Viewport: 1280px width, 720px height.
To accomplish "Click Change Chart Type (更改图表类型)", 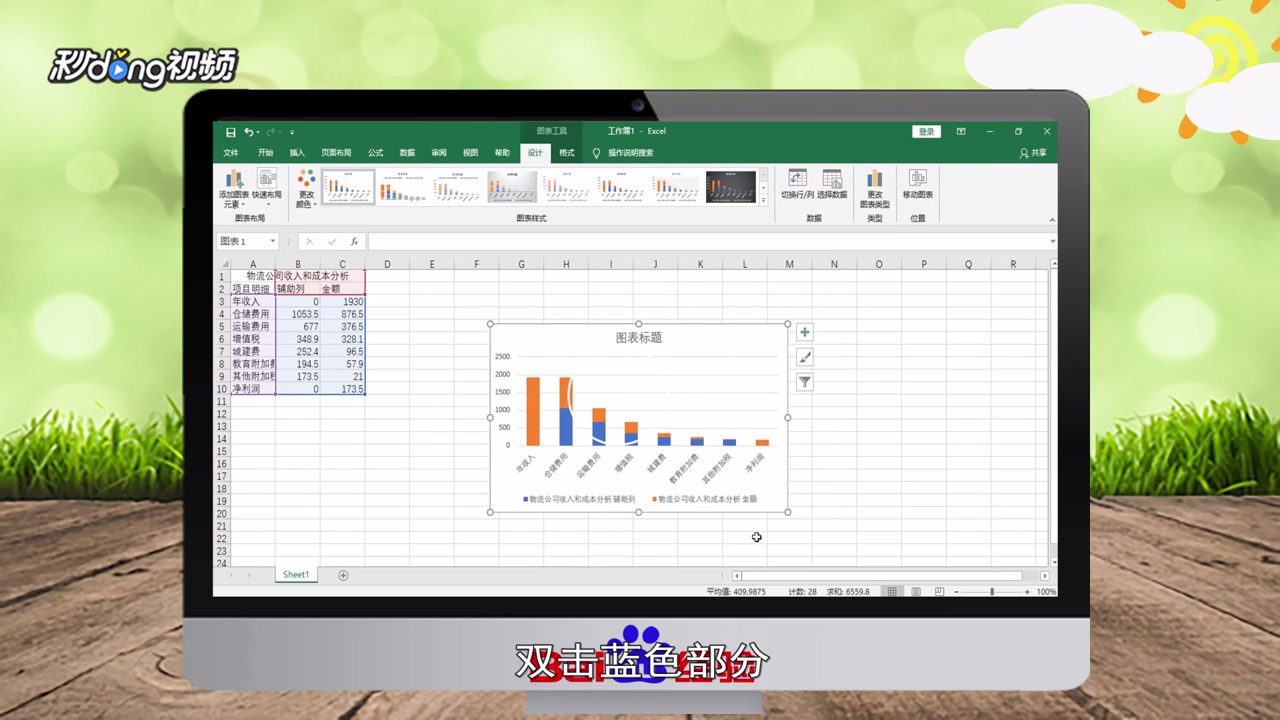I will [877, 186].
